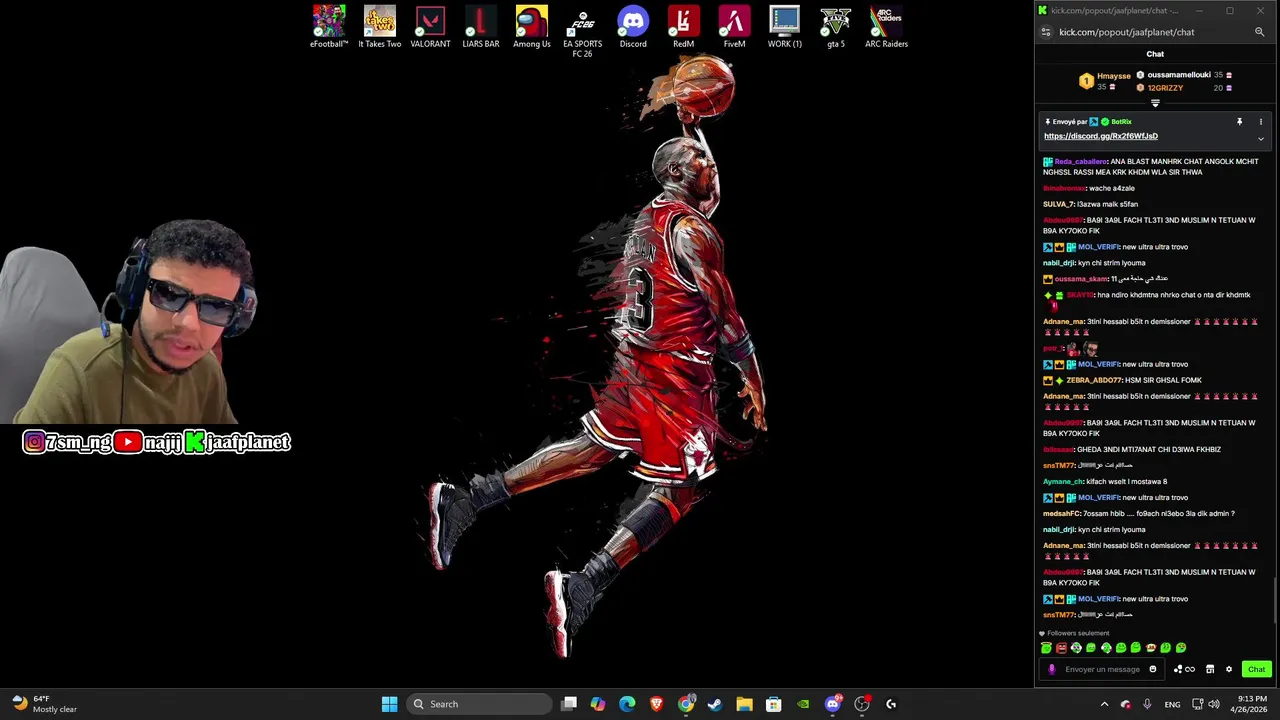Select the It Takes Two desktop icon

pyautogui.click(x=380, y=27)
